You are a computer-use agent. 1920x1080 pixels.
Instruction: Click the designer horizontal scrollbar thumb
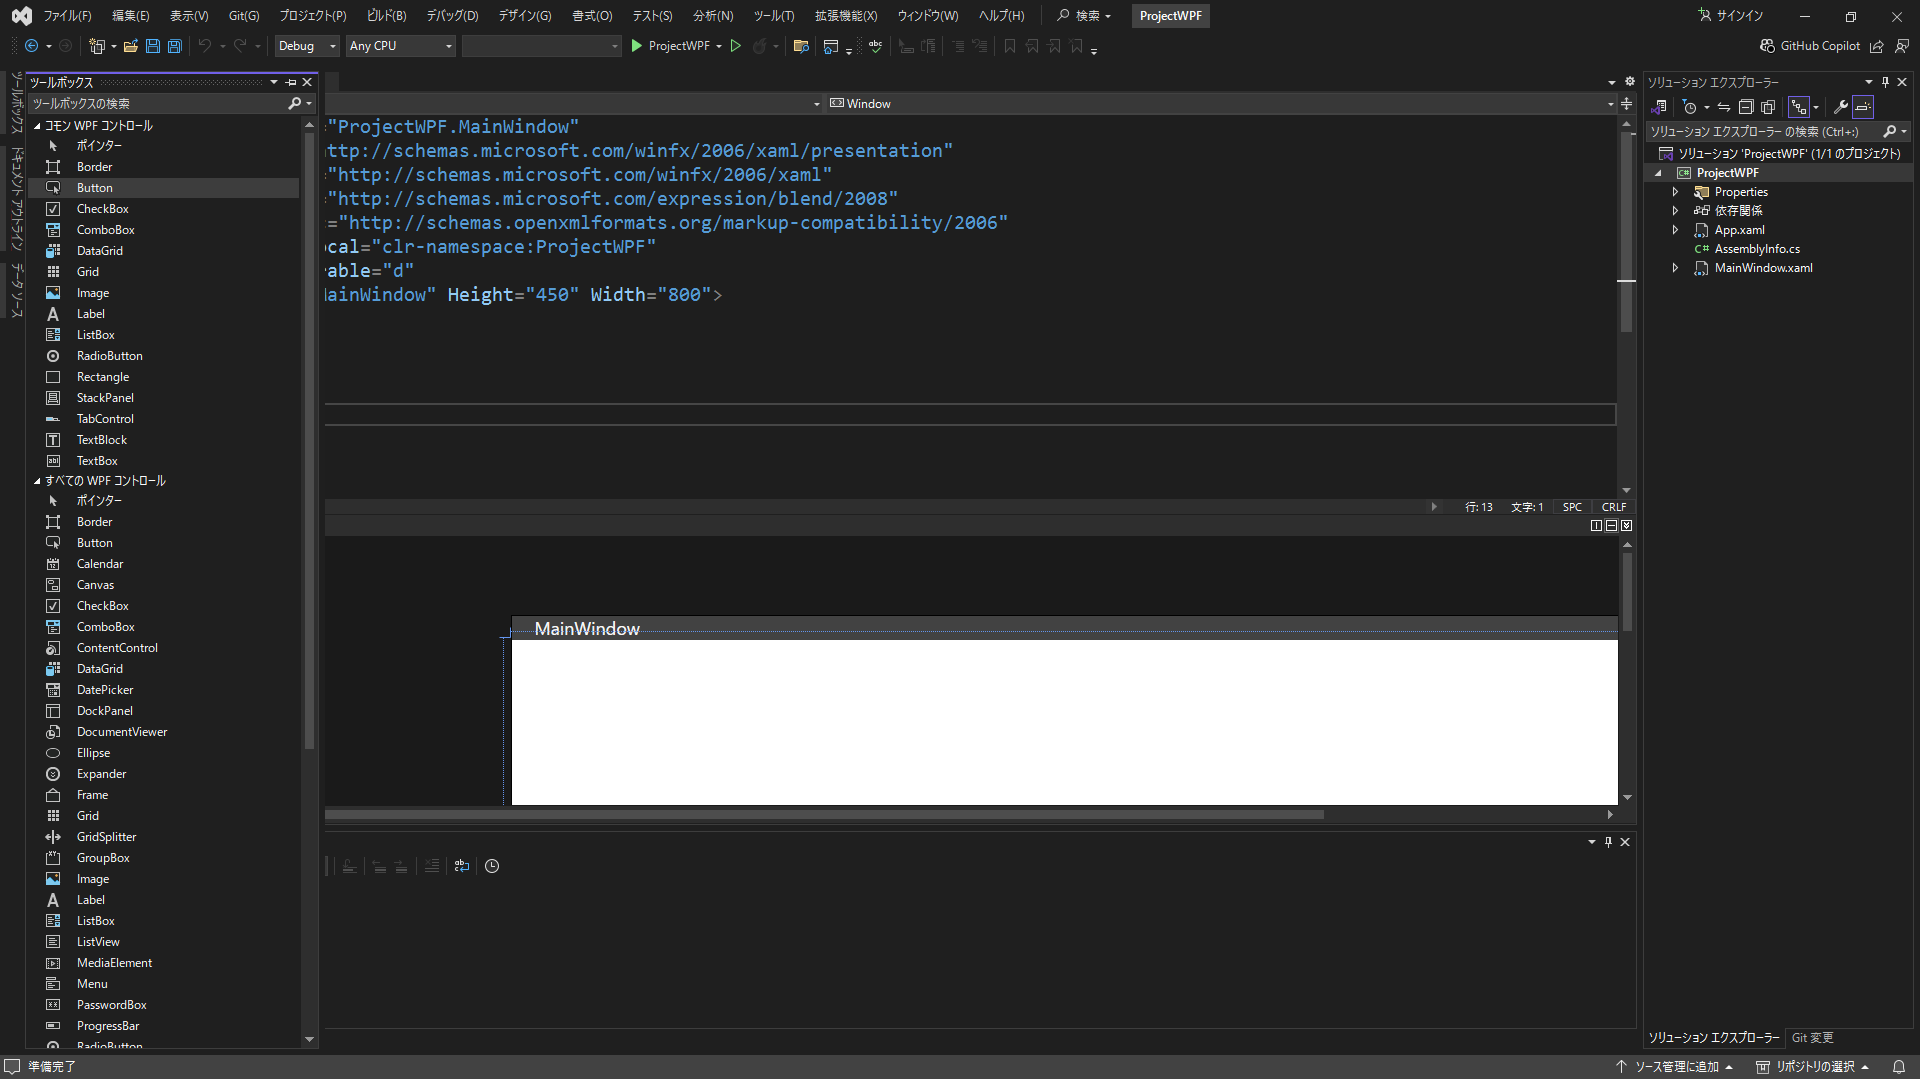click(824, 815)
